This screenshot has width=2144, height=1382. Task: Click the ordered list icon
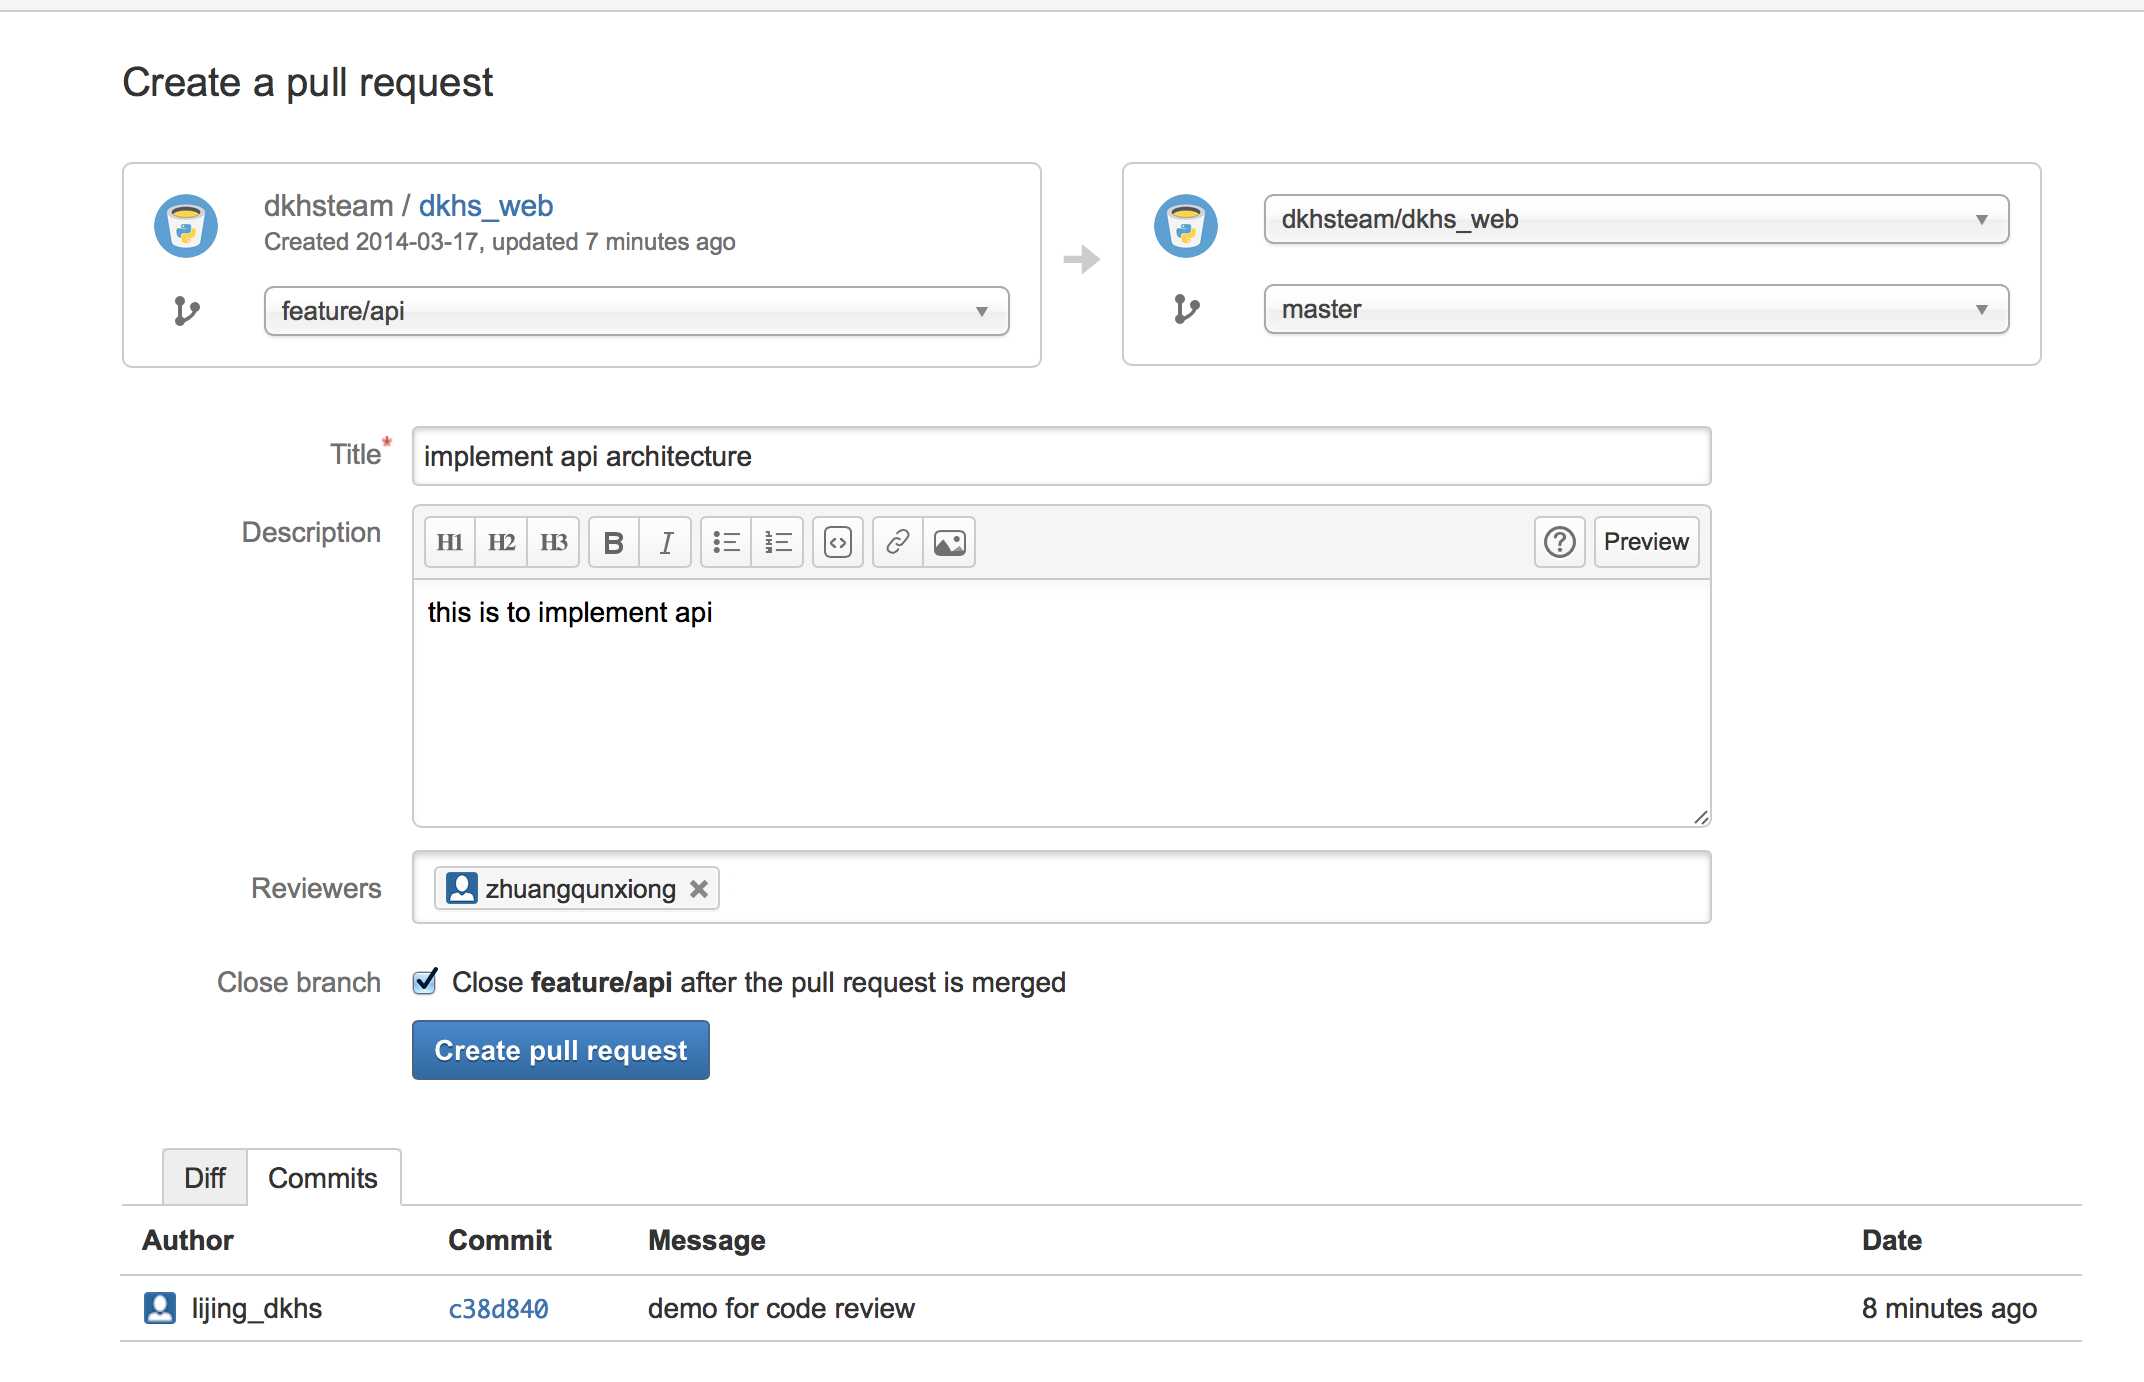pos(777,541)
